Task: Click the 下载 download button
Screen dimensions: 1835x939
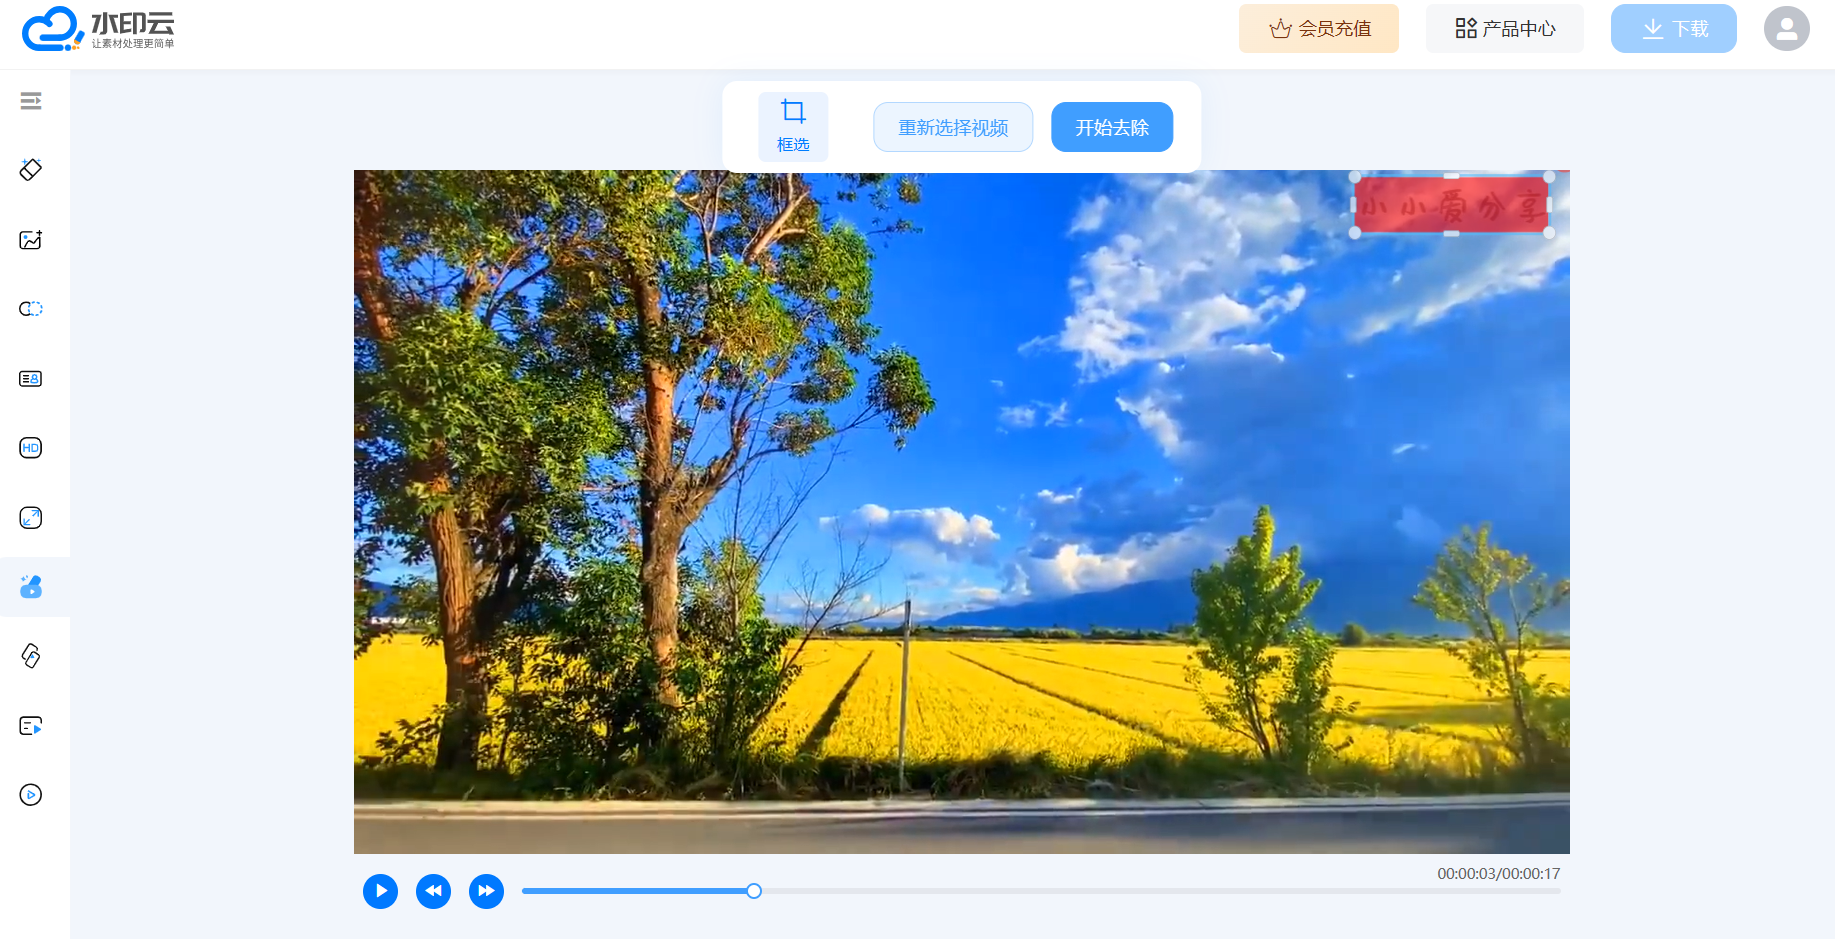Action: 1673,29
